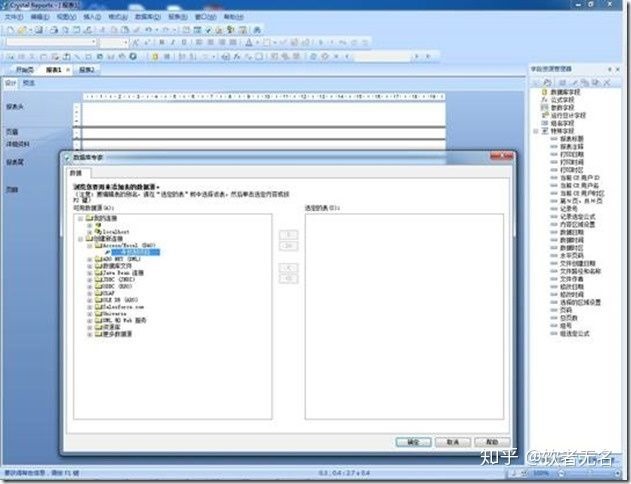Create a new report with toolbar icon

click(10, 30)
